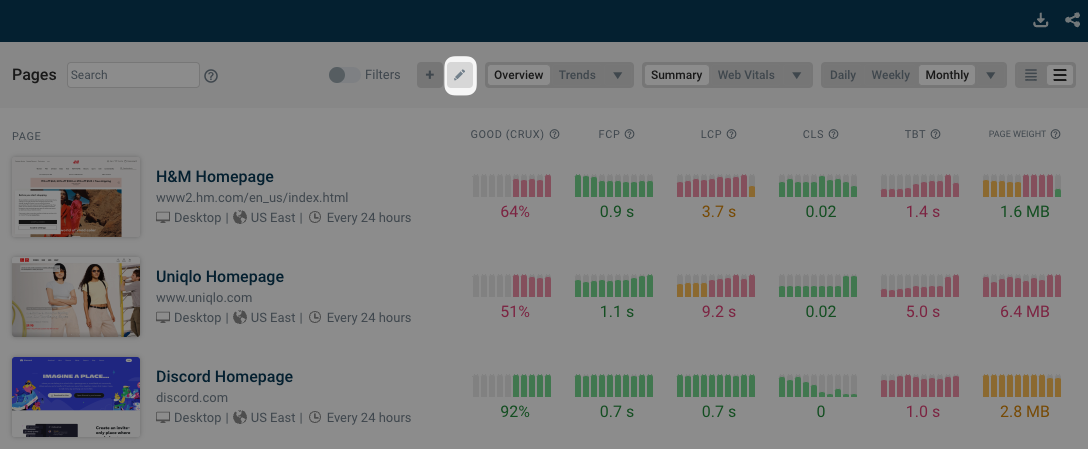1088x449 pixels.
Task: Open help icon next to PAGE WEIGHT
Action: (x=1055, y=134)
